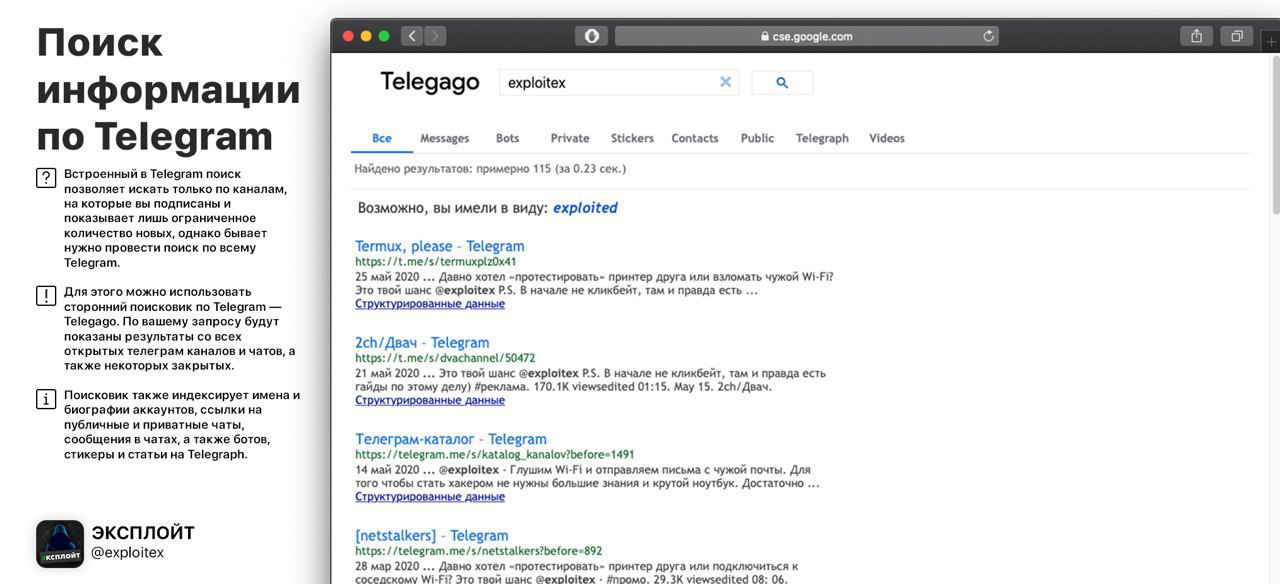Click the Telegago logo

430,83
